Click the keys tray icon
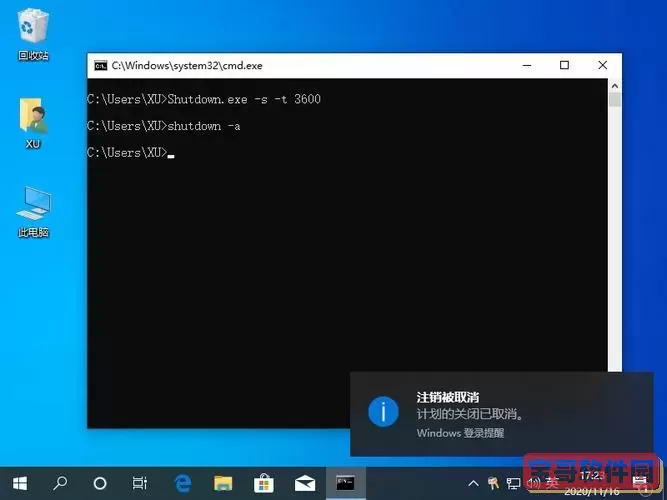667x500 pixels. point(493,483)
